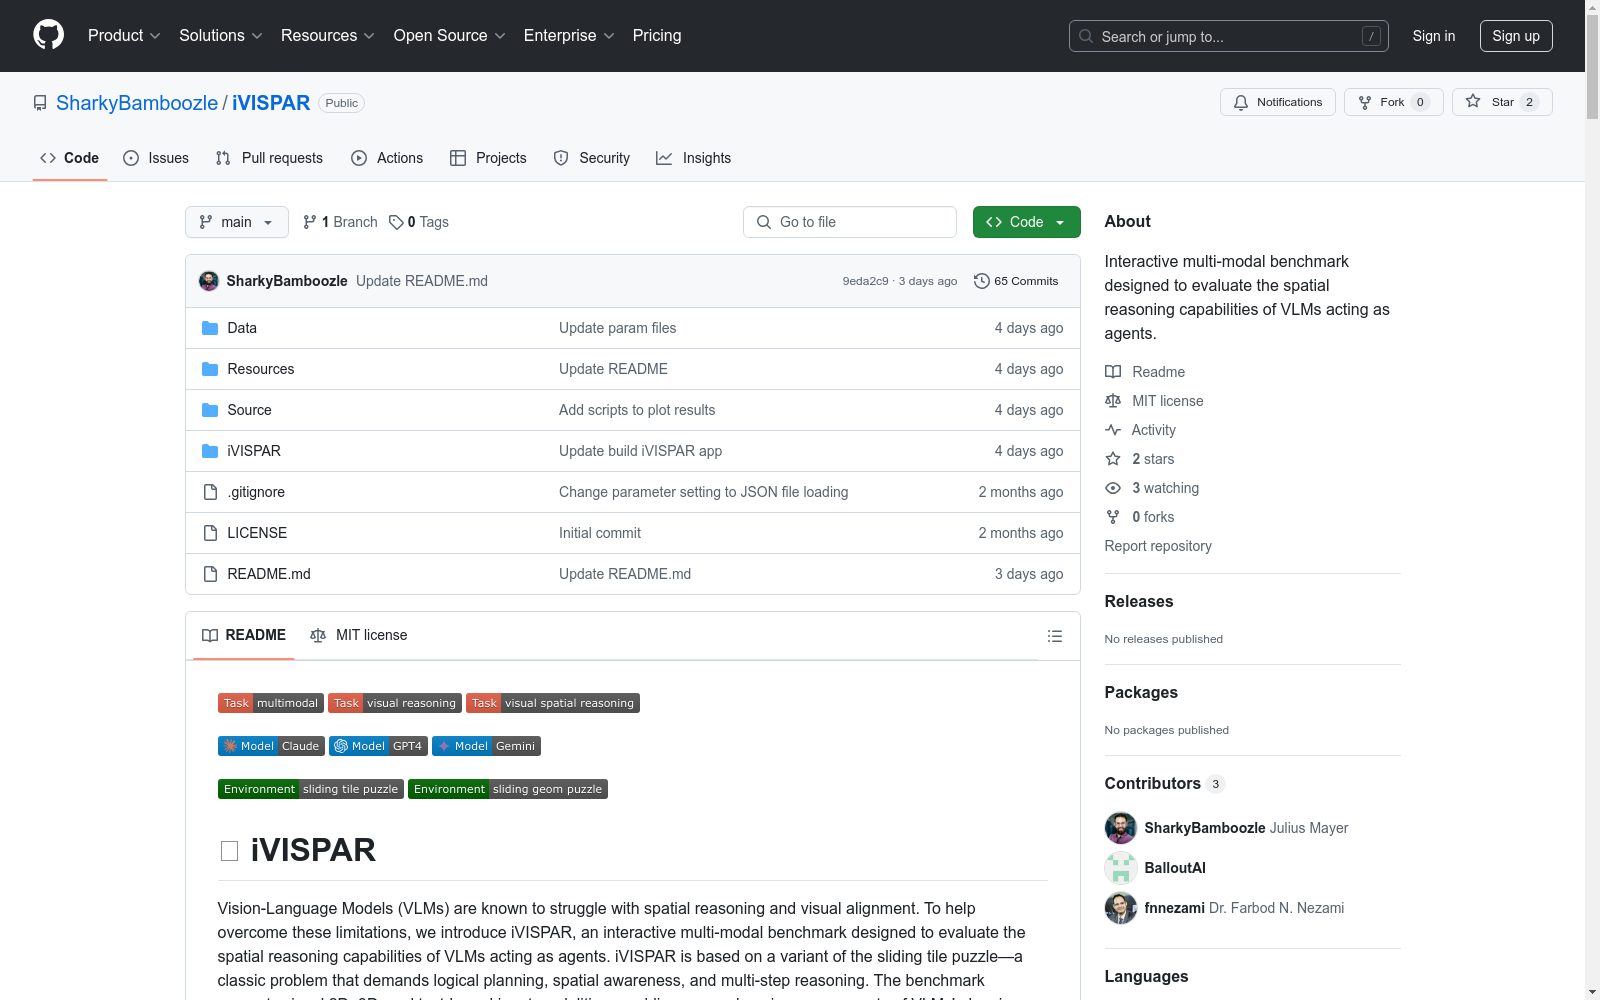Click the Notifications bell button
1600x1000 pixels.
pos(1277,102)
